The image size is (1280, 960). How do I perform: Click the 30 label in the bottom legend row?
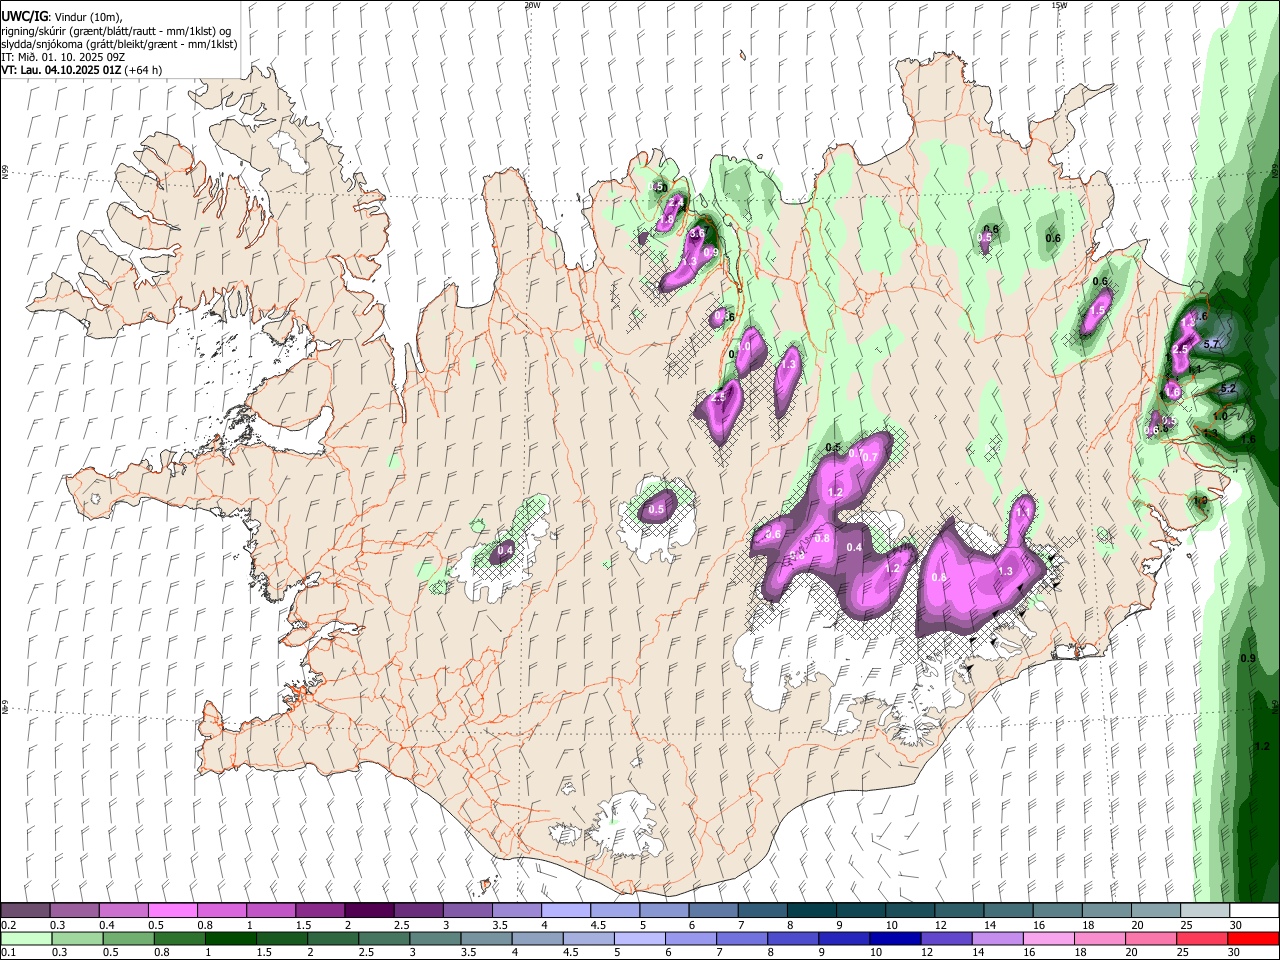(x=1236, y=953)
